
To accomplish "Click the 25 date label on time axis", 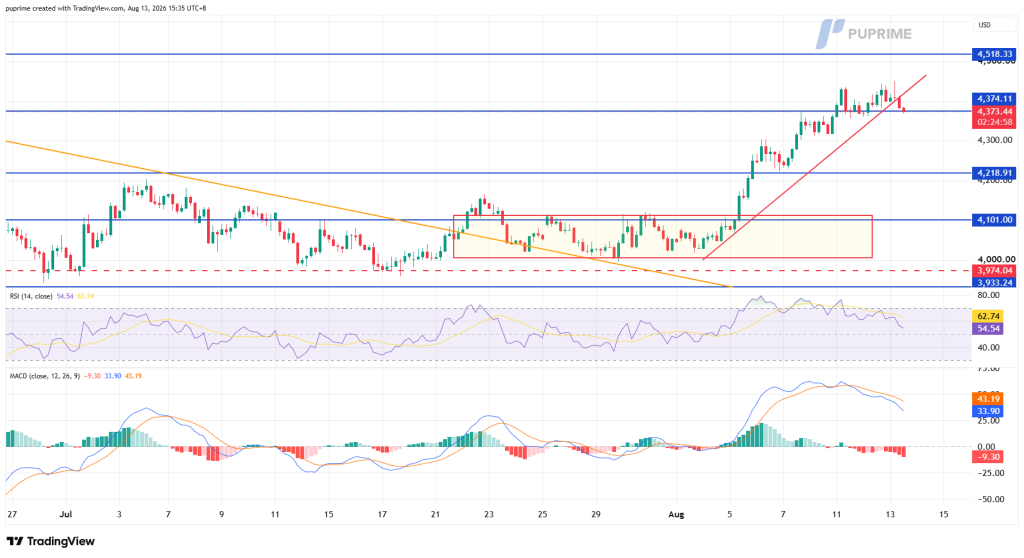I will 543,514.
